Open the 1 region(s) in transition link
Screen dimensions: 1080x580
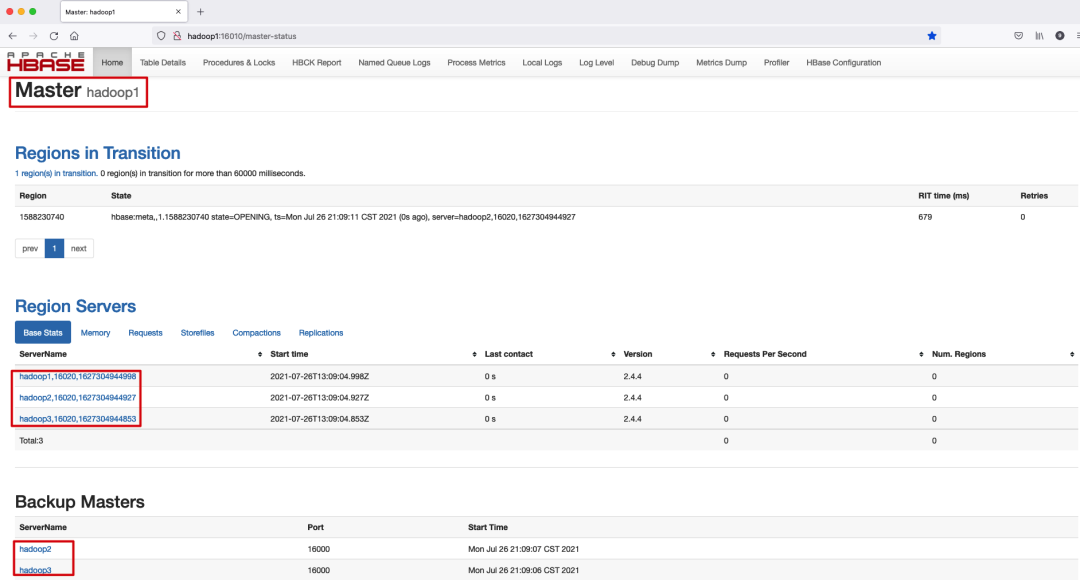point(56,174)
